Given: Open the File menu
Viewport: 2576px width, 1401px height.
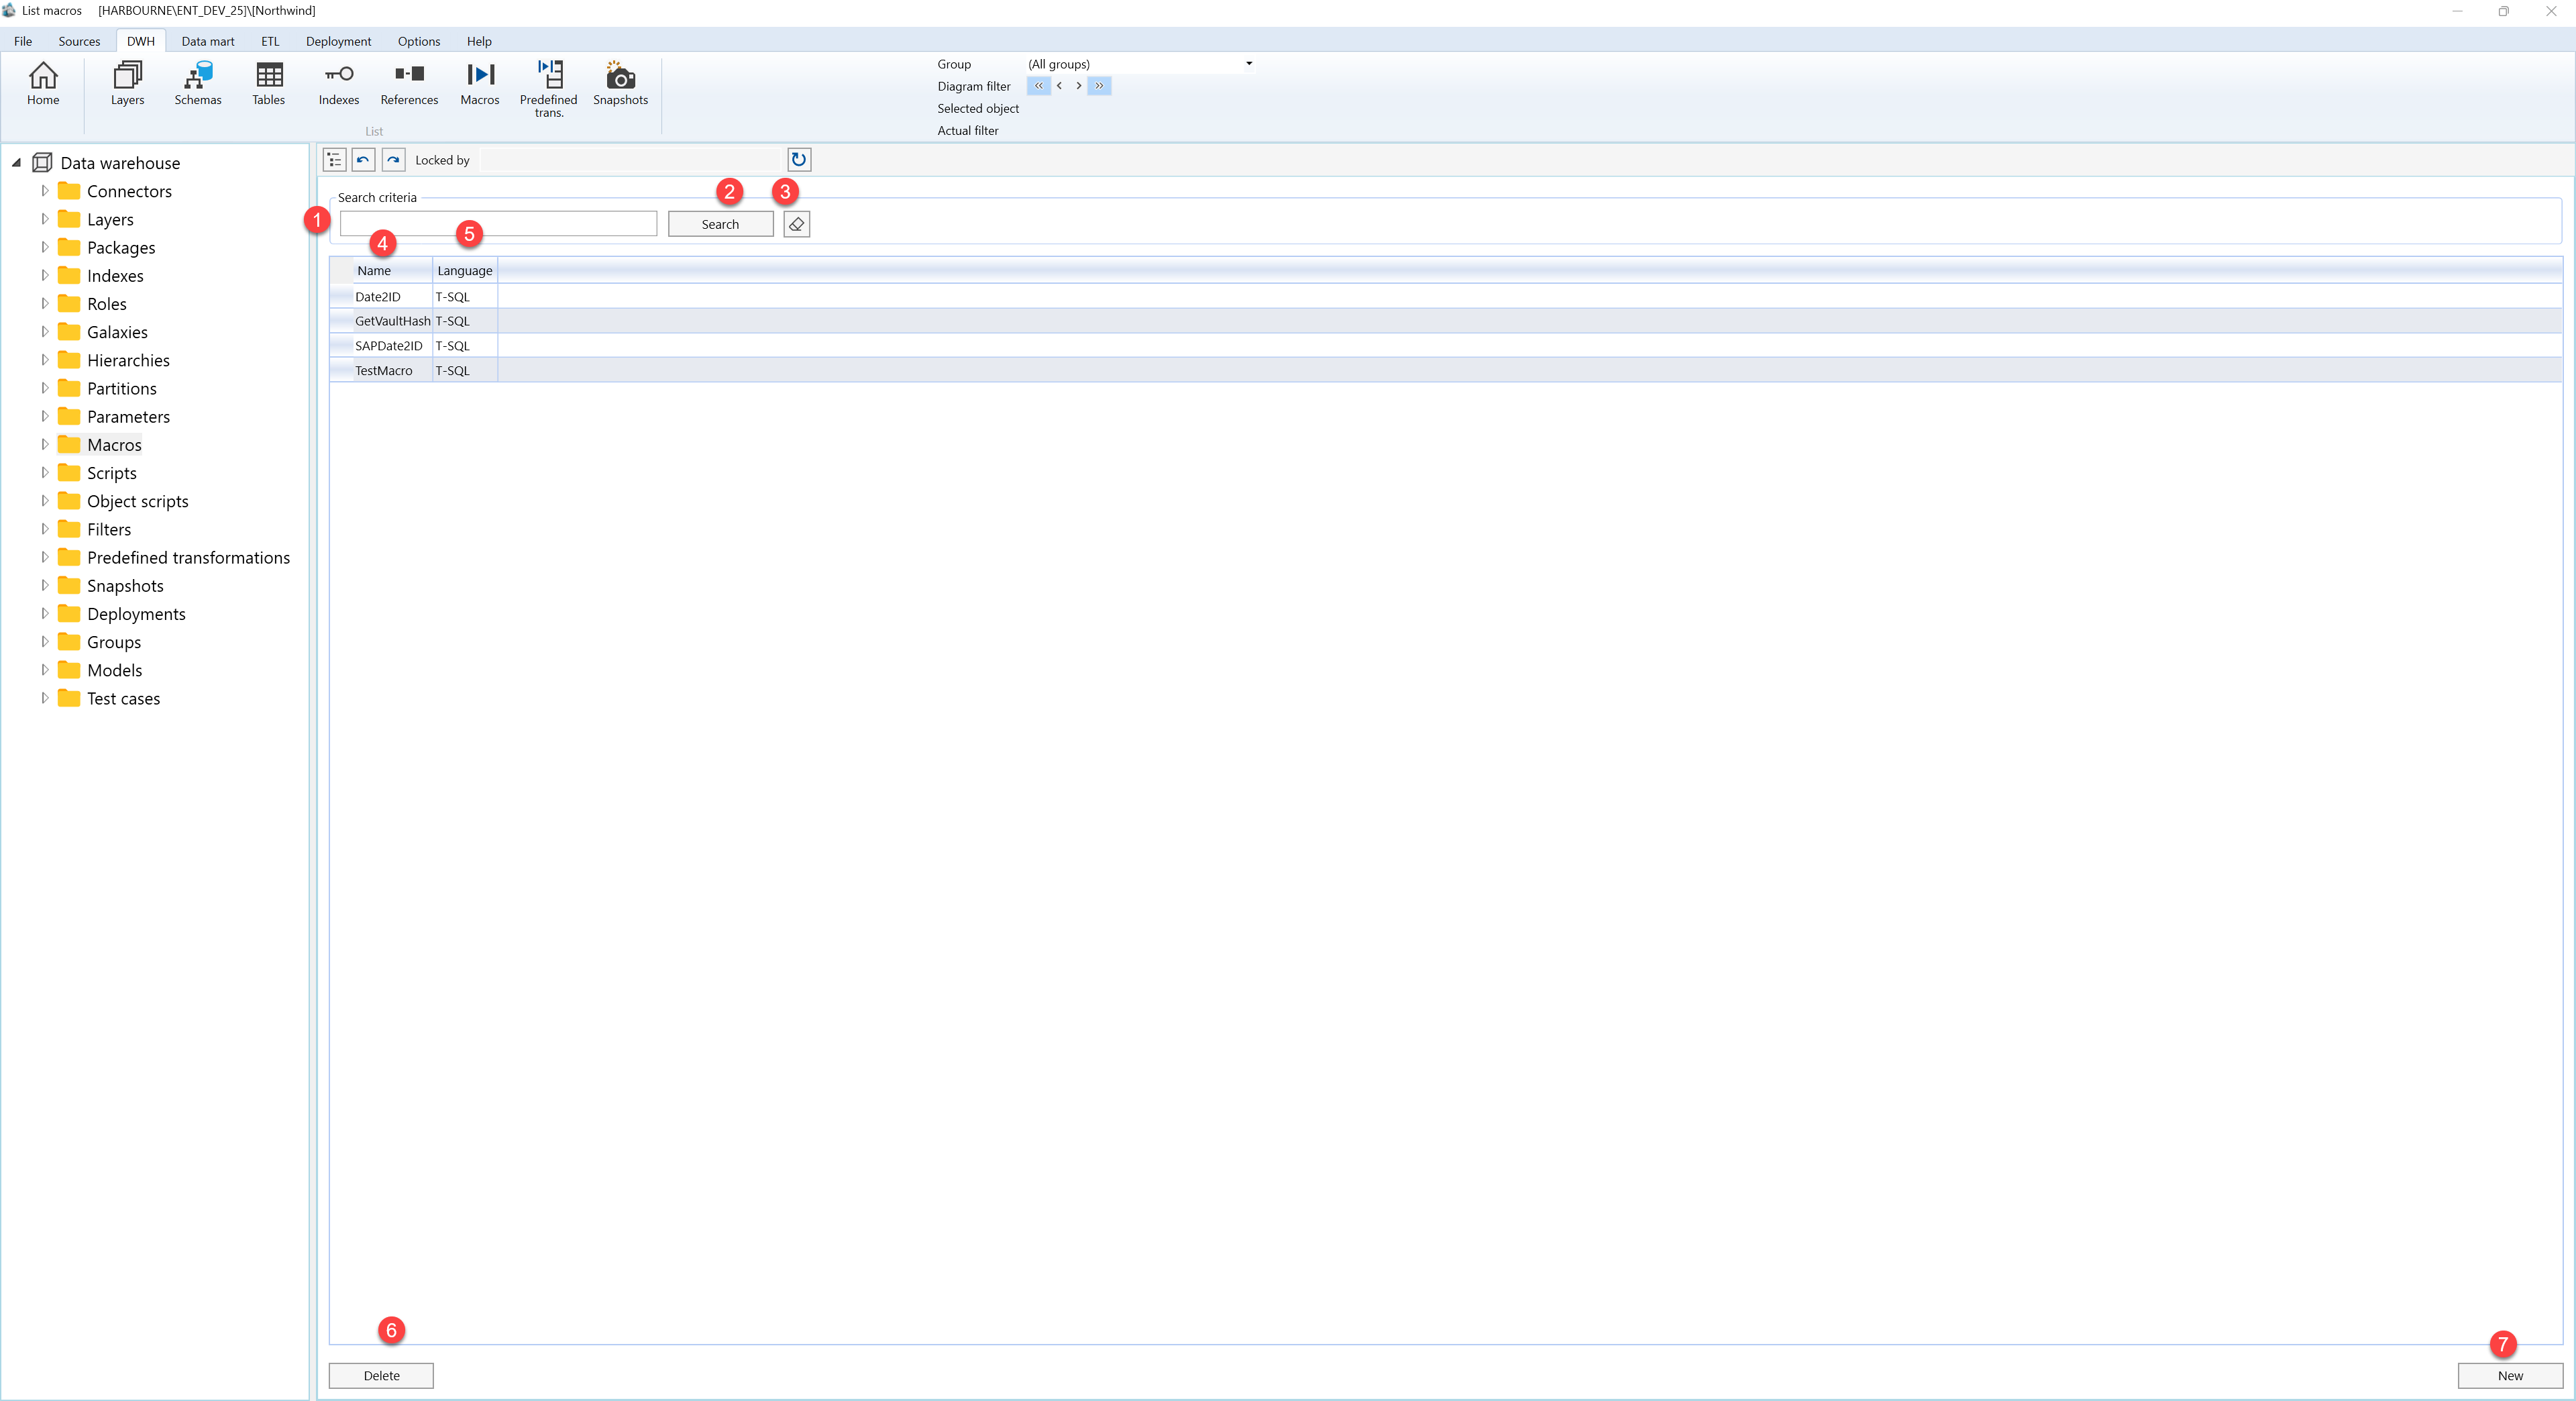Looking at the screenshot, I should [23, 41].
